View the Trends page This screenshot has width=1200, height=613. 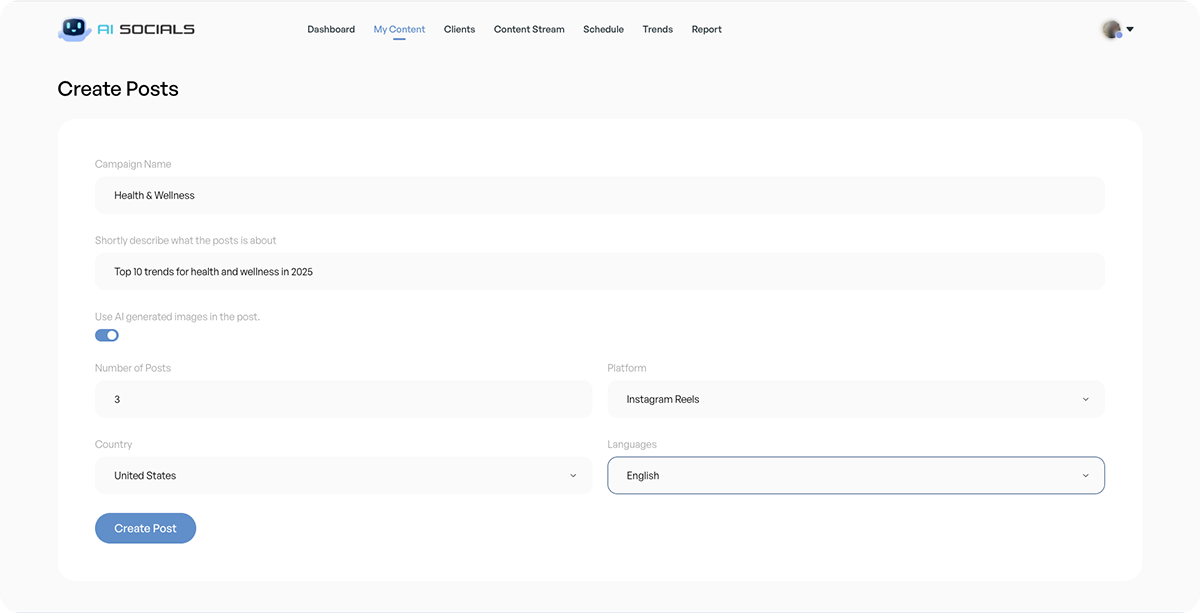point(657,30)
